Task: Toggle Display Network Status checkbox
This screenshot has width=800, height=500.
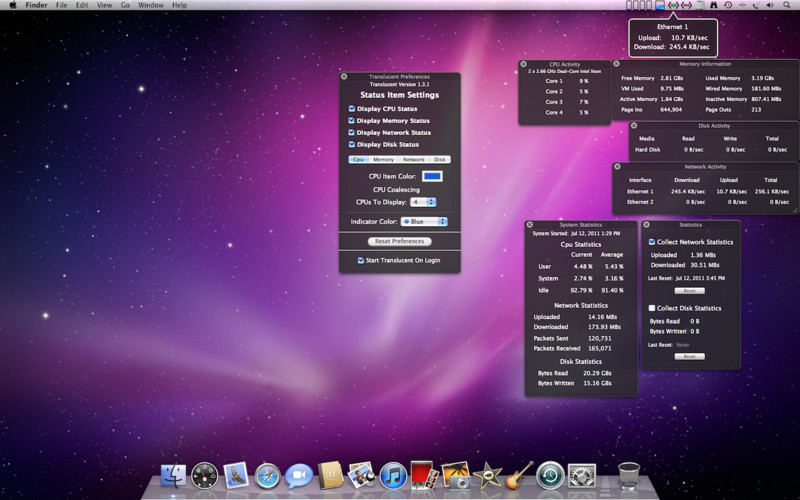Action: click(x=352, y=132)
